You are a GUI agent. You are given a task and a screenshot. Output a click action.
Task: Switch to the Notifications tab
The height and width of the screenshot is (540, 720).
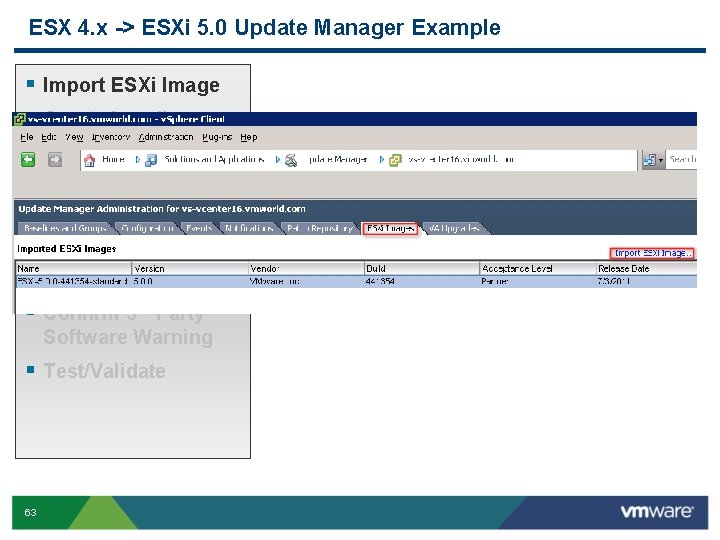click(249, 228)
